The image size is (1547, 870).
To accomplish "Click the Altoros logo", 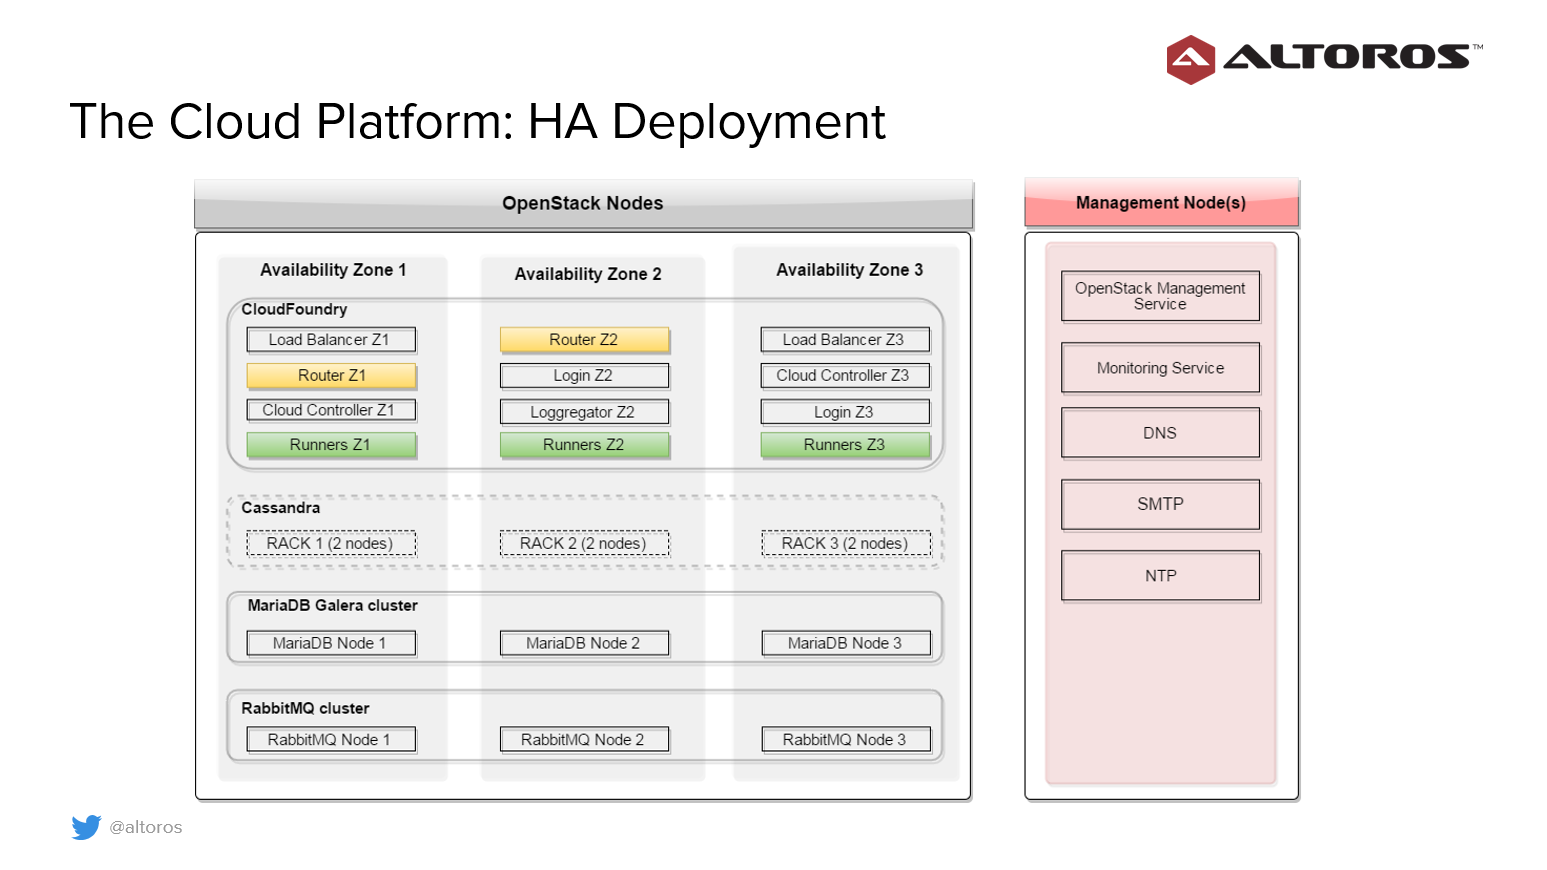I will pyautogui.click(x=1324, y=59).
